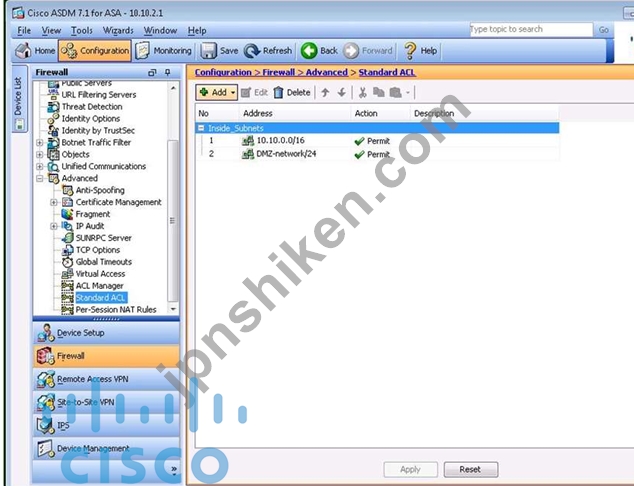Click the search topic input field
The image size is (634, 486).
click(x=530, y=30)
